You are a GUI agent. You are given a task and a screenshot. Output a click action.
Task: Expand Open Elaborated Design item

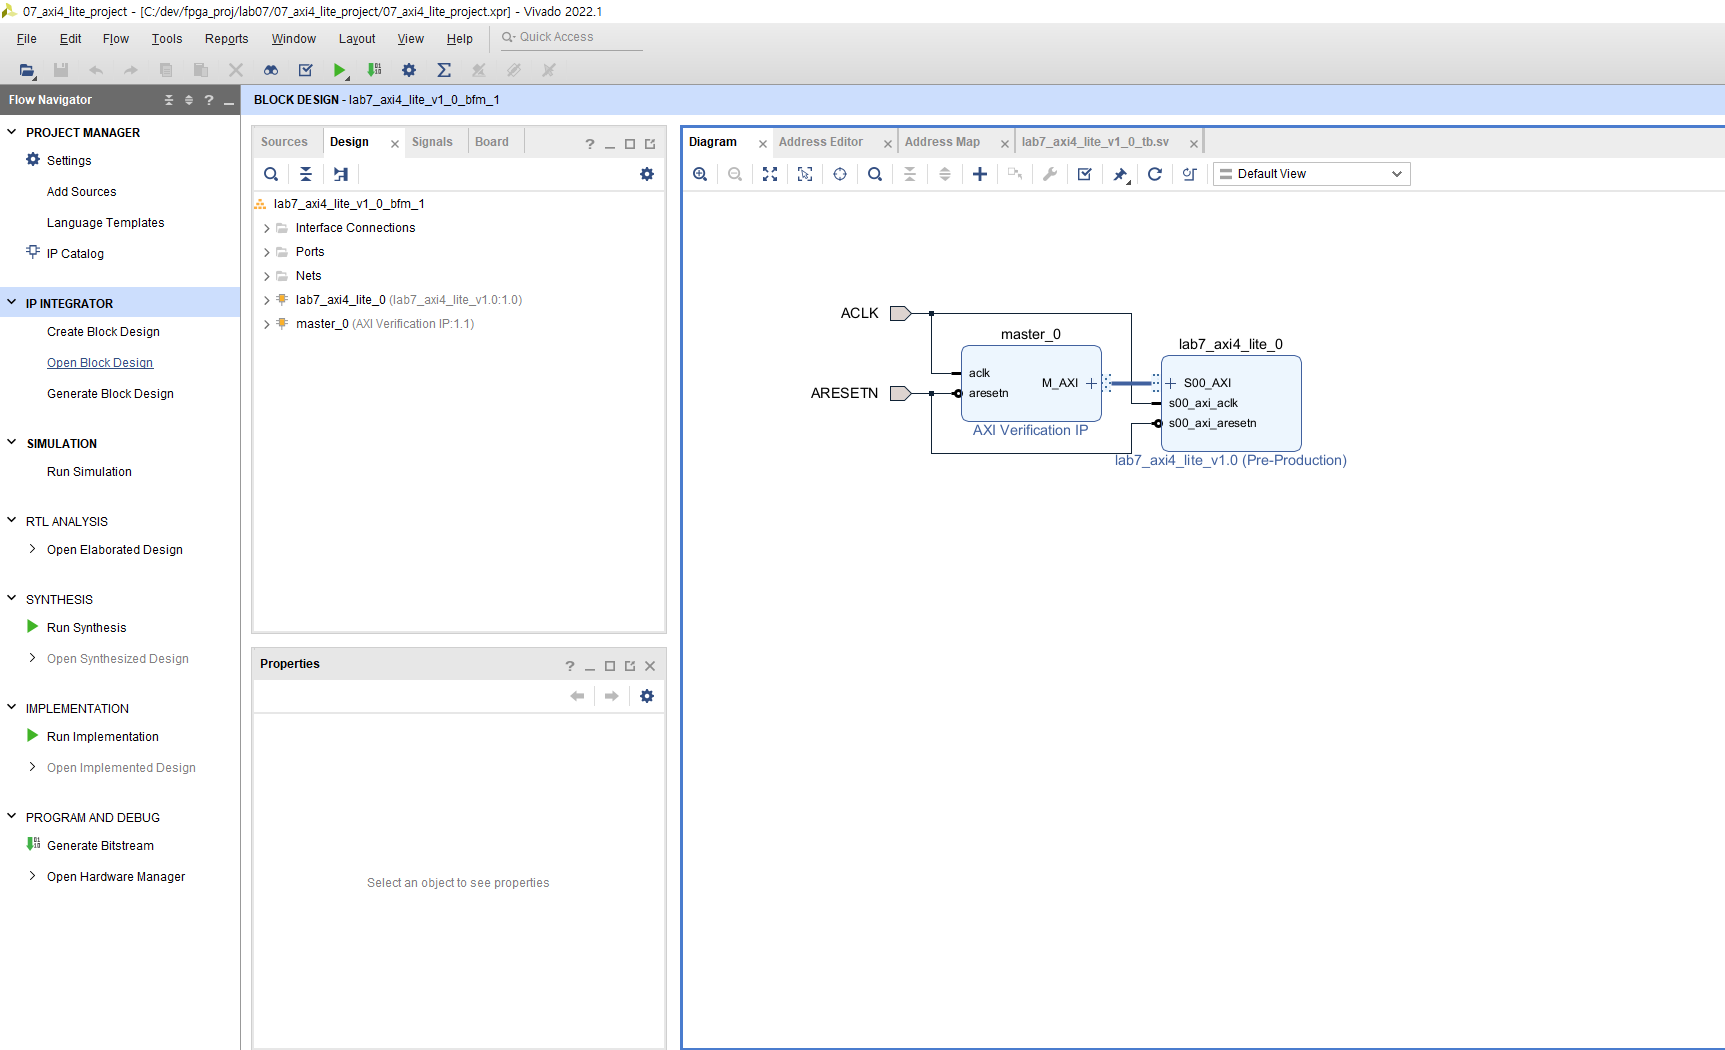pos(32,549)
